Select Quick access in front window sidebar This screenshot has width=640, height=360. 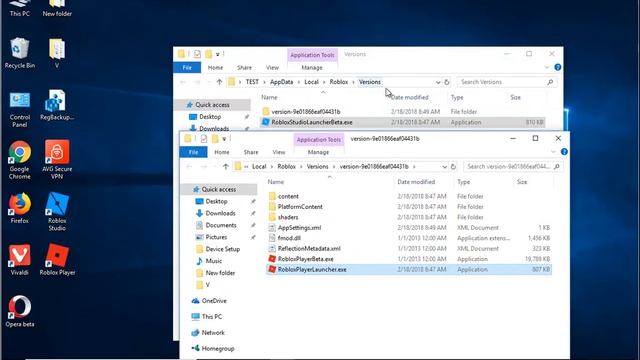[219, 189]
